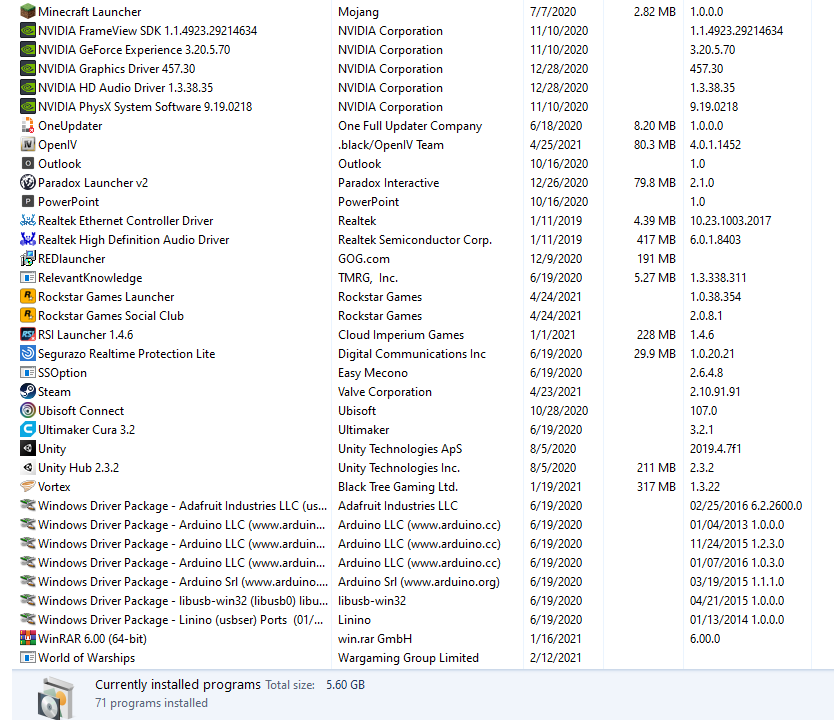Click the Paradox Launcher v2 icon
Image resolution: width=834 pixels, height=720 pixels.
28,182
